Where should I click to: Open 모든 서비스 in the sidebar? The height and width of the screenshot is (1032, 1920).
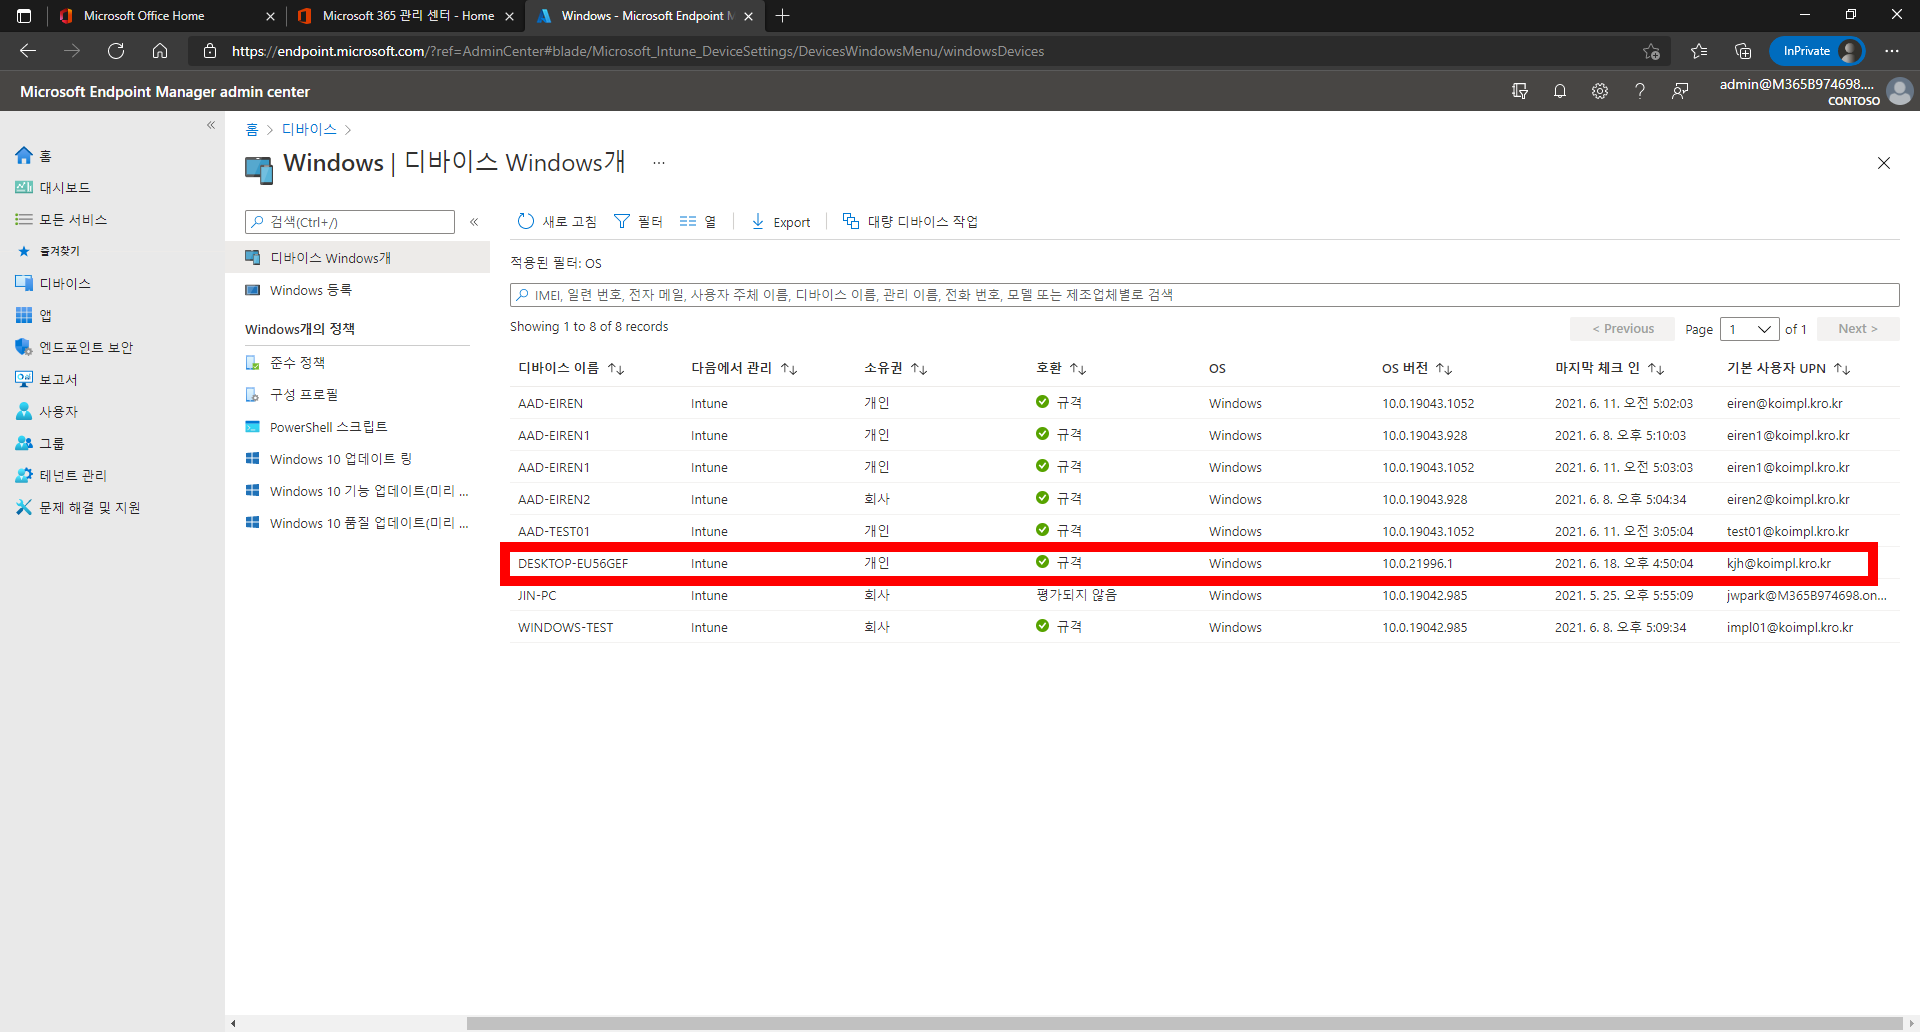click(61, 220)
